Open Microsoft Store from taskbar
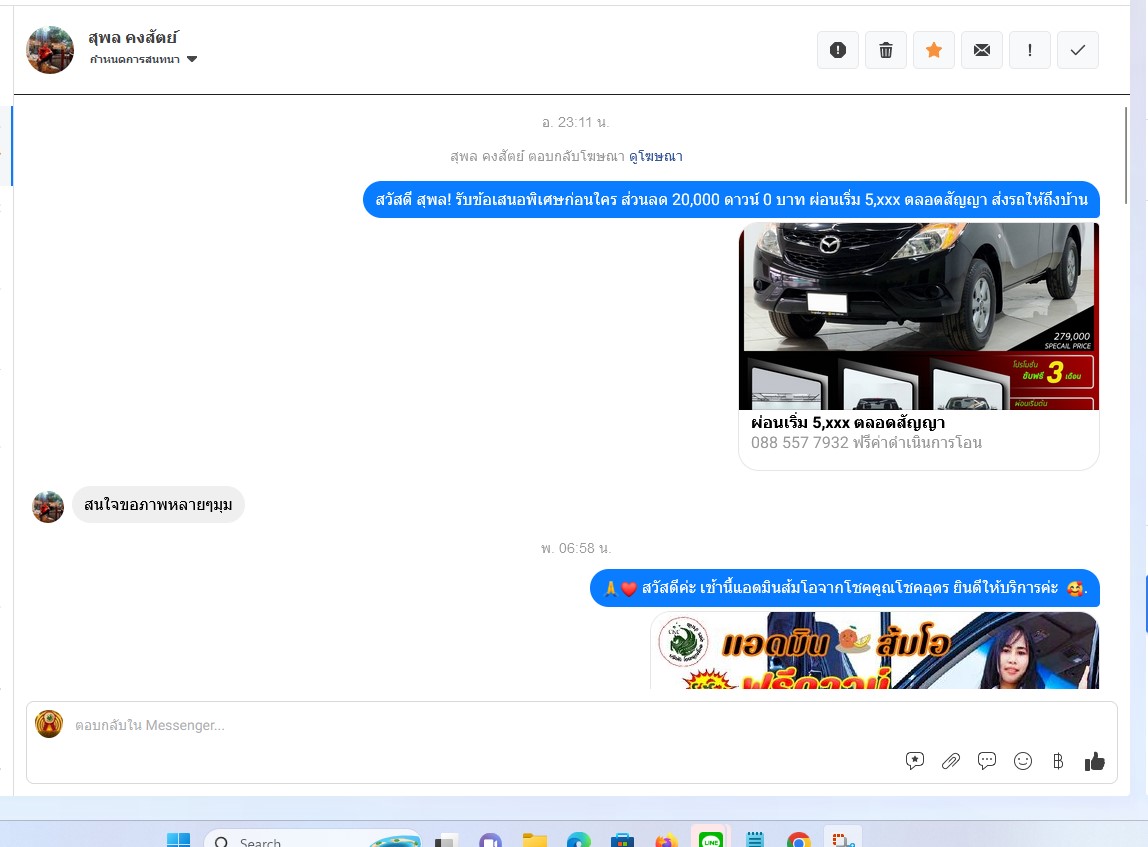Screen dimensions: 1148x847 coord(622,840)
